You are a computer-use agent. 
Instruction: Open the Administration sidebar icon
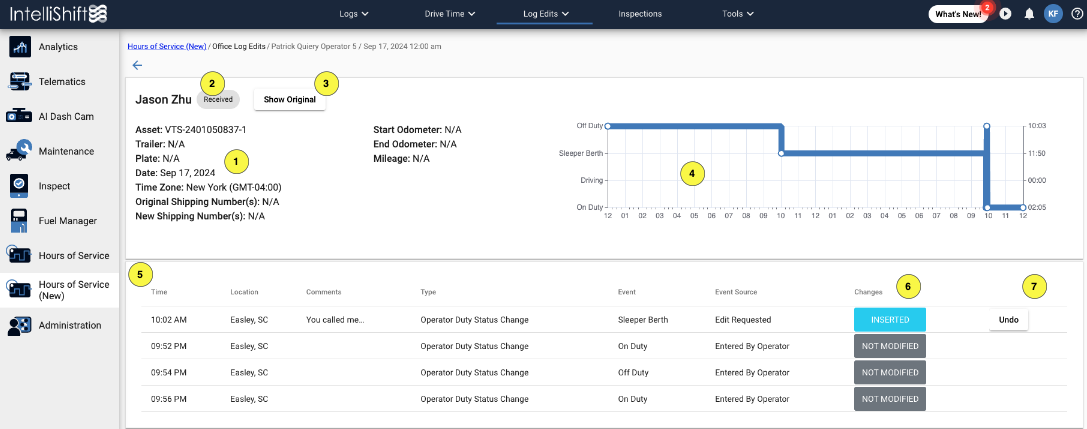click(19, 325)
